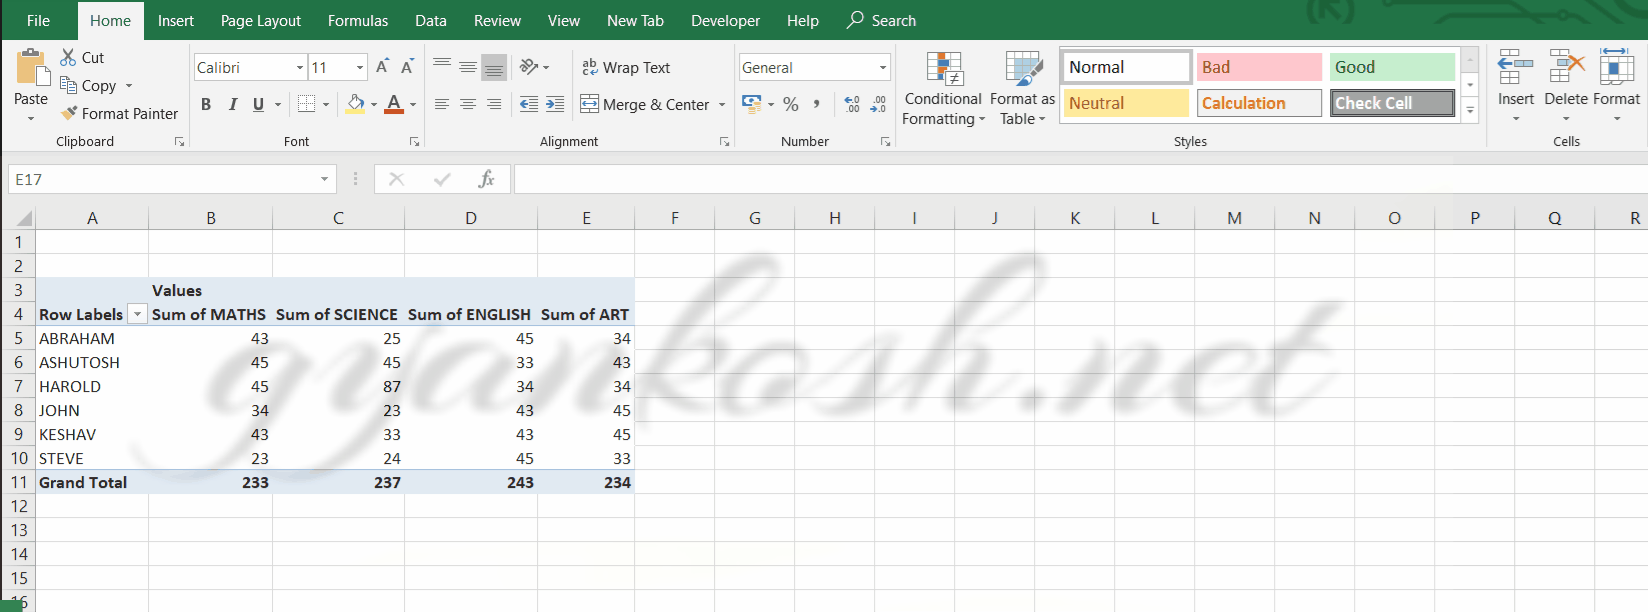Select the Grand Total cell
Viewport: 1648px width, 612px height.
click(92, 482)
